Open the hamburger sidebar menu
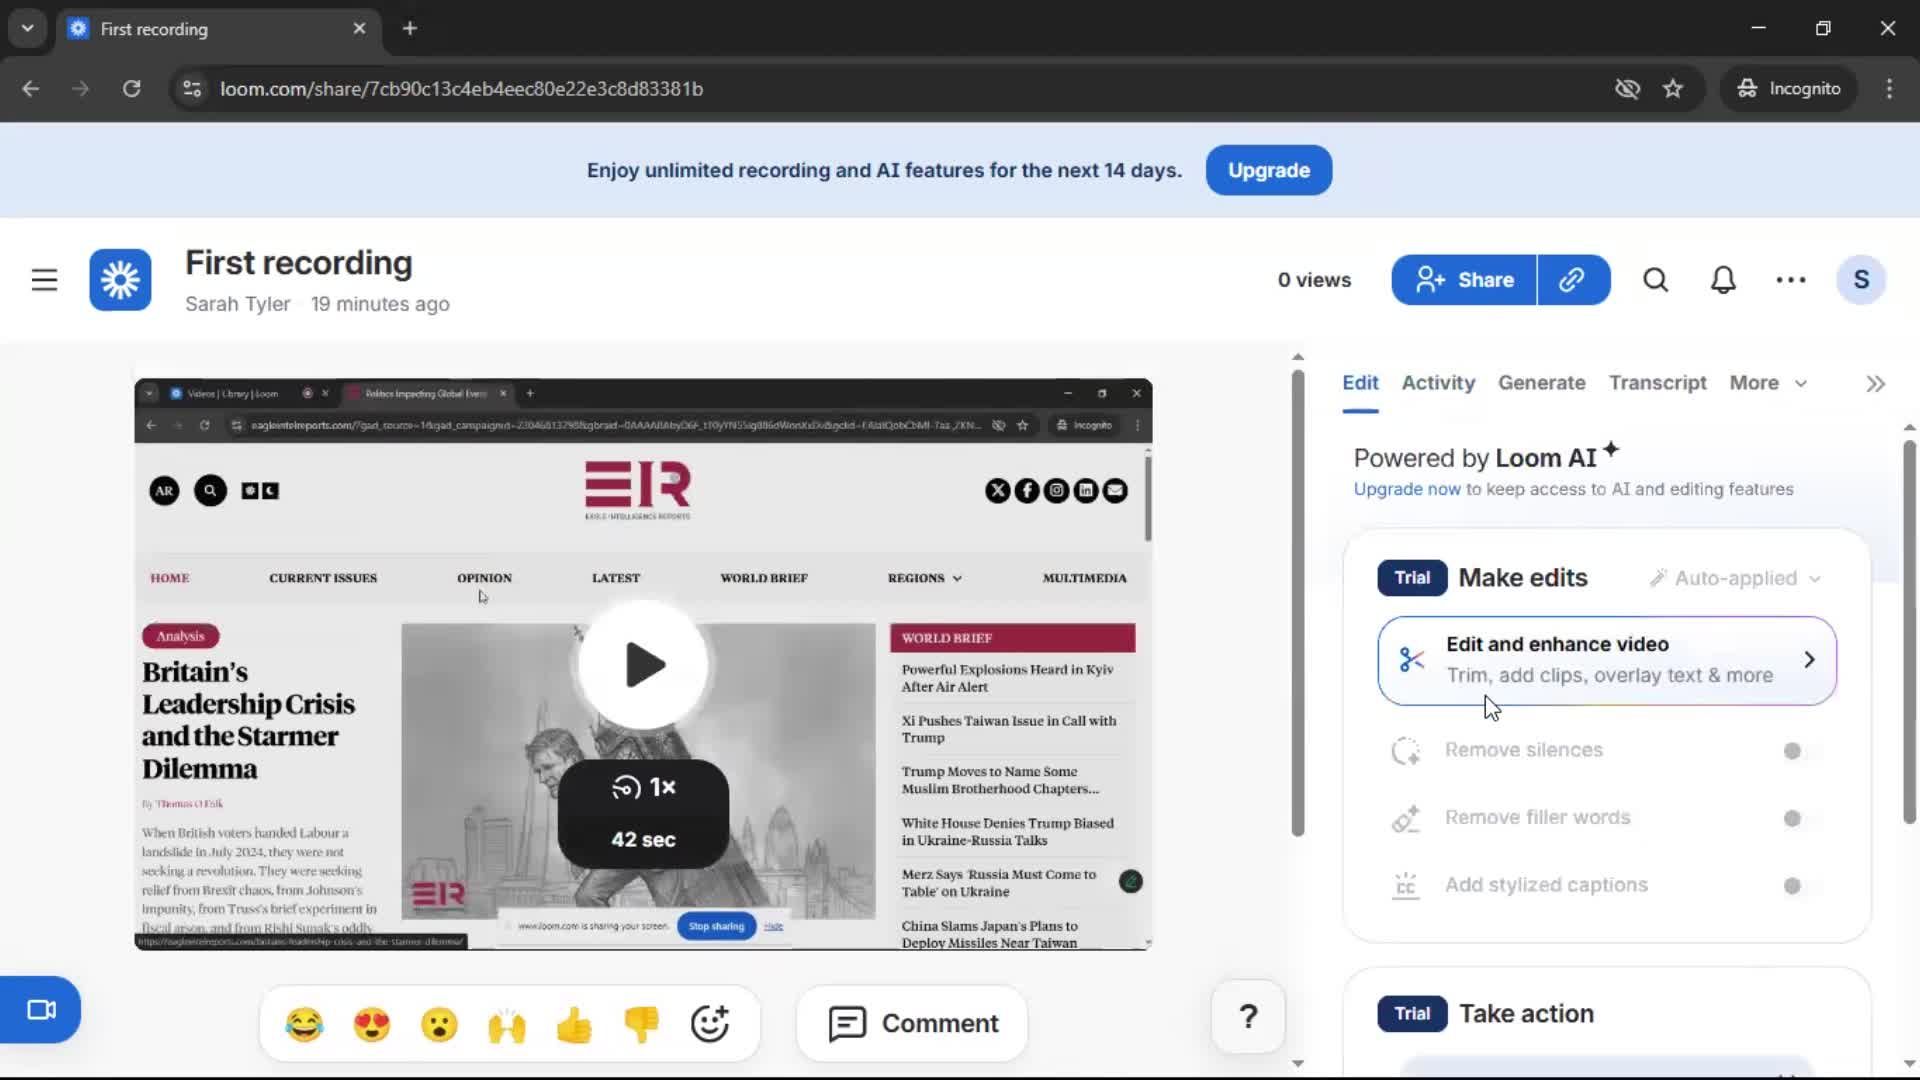This screenshot has height=1080, width=1920. pyautogui.click(x=44, y=280)
